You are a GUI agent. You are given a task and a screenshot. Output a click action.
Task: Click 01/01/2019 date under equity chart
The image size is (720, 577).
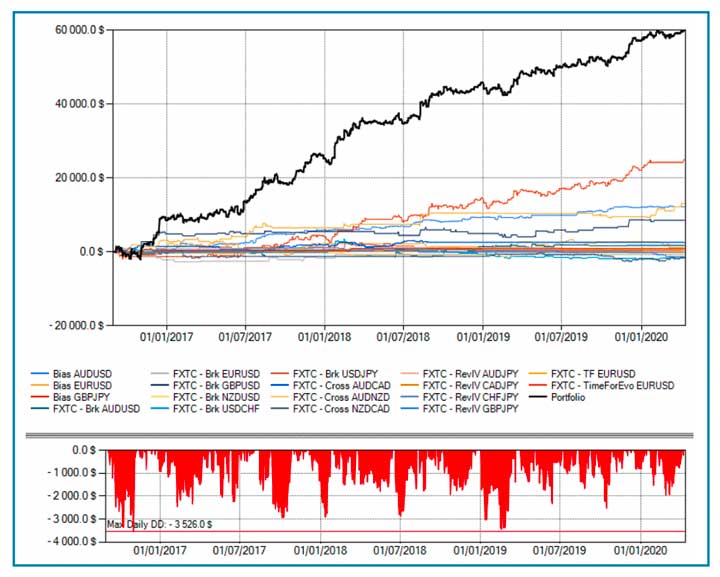(x=483, y=337)
